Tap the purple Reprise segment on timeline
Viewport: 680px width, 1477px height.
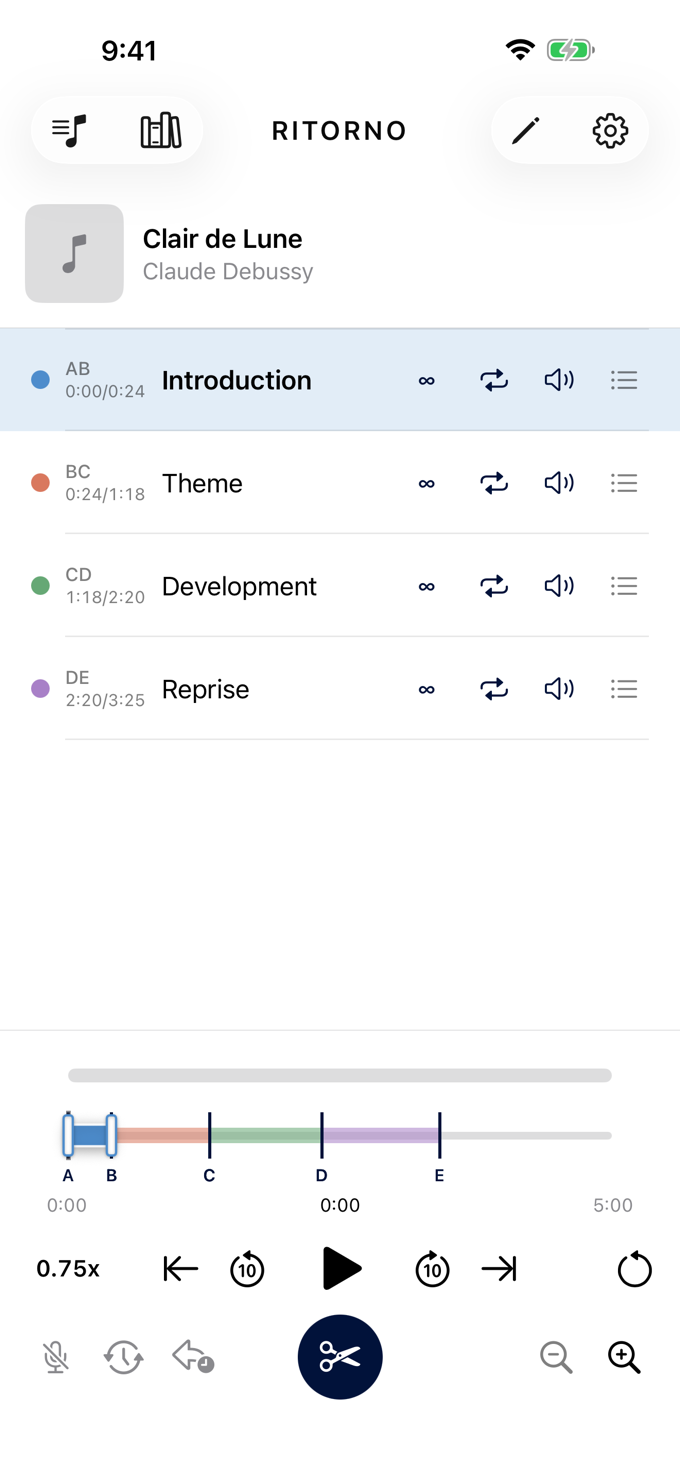pos(380,1136)
